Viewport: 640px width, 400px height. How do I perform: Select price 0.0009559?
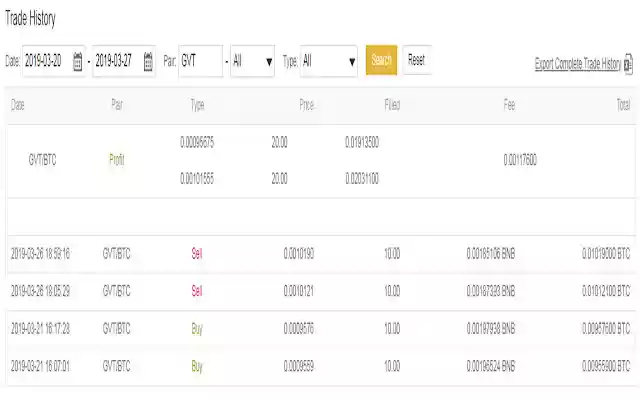[299, 366]
